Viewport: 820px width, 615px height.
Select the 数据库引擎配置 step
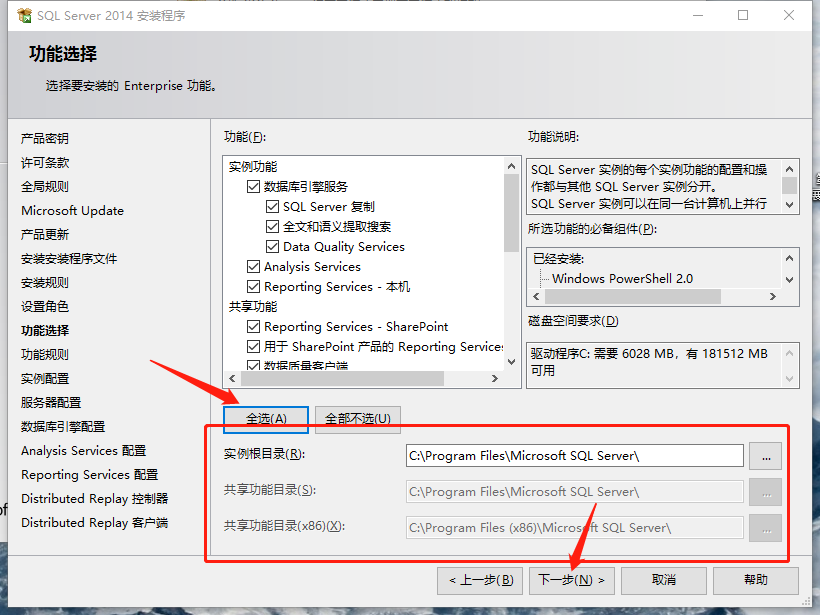pyautogui.click(x=63, y=427)
